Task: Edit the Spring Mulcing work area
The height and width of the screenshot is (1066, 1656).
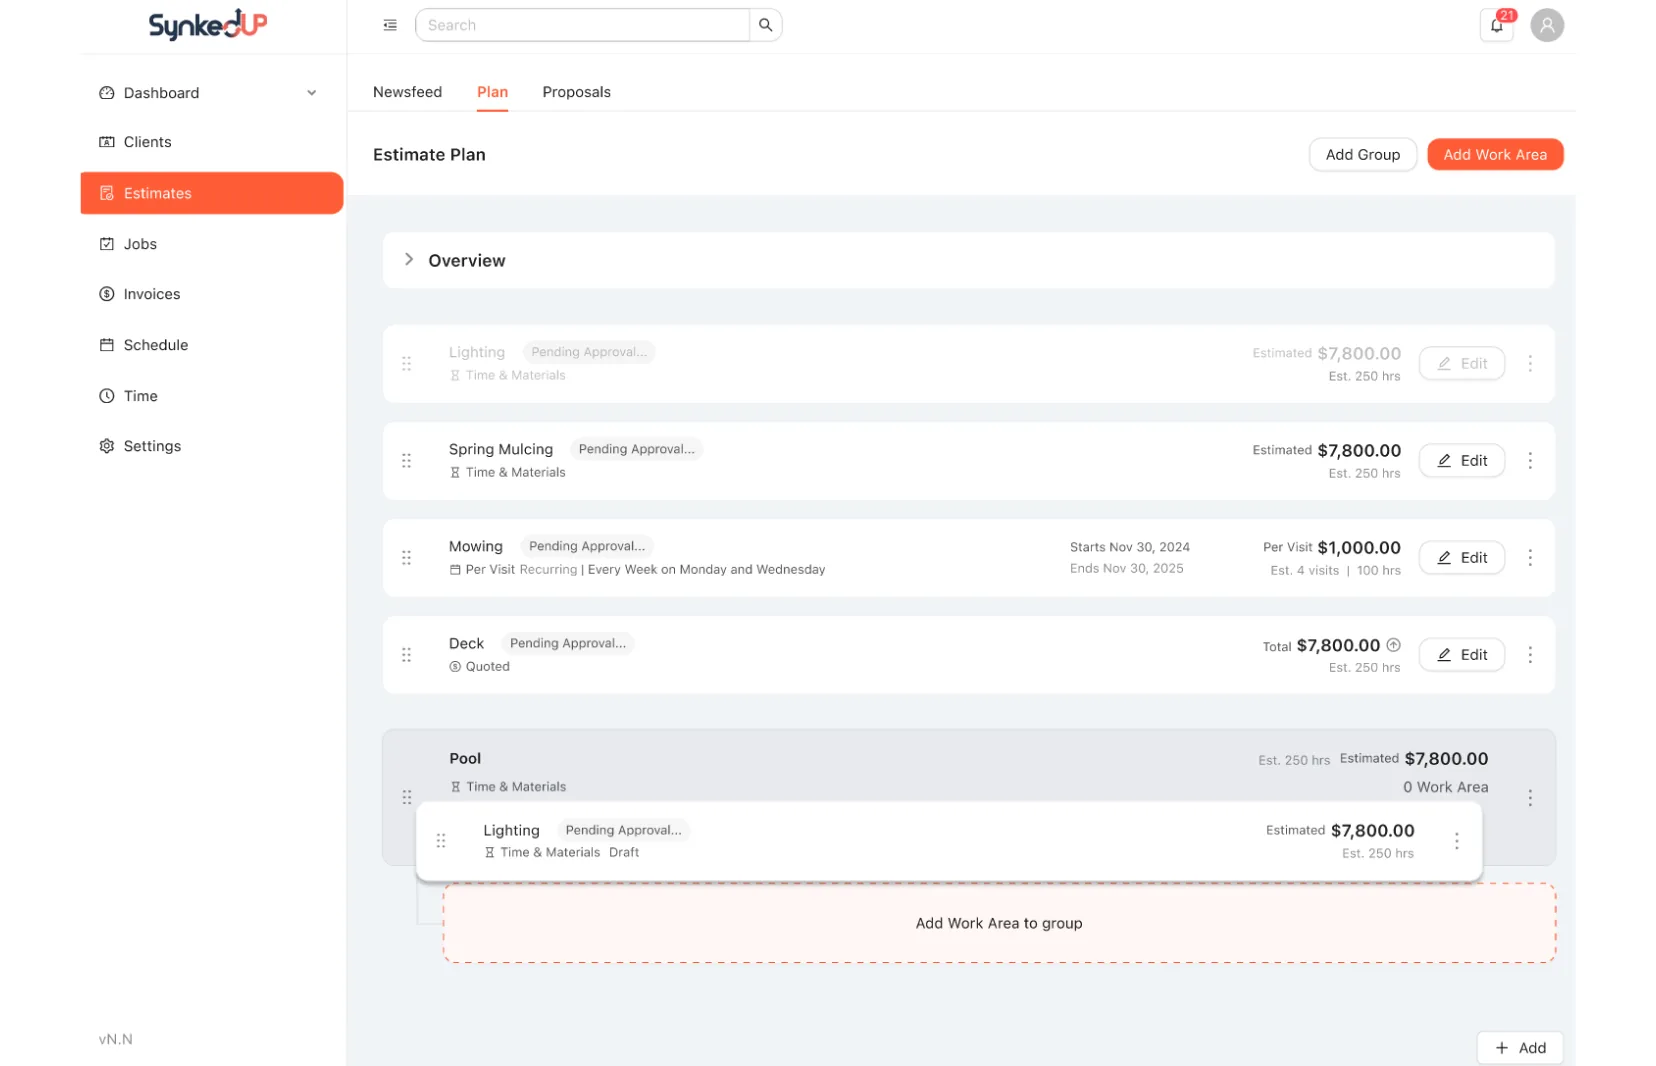Action: point(1461,461)
